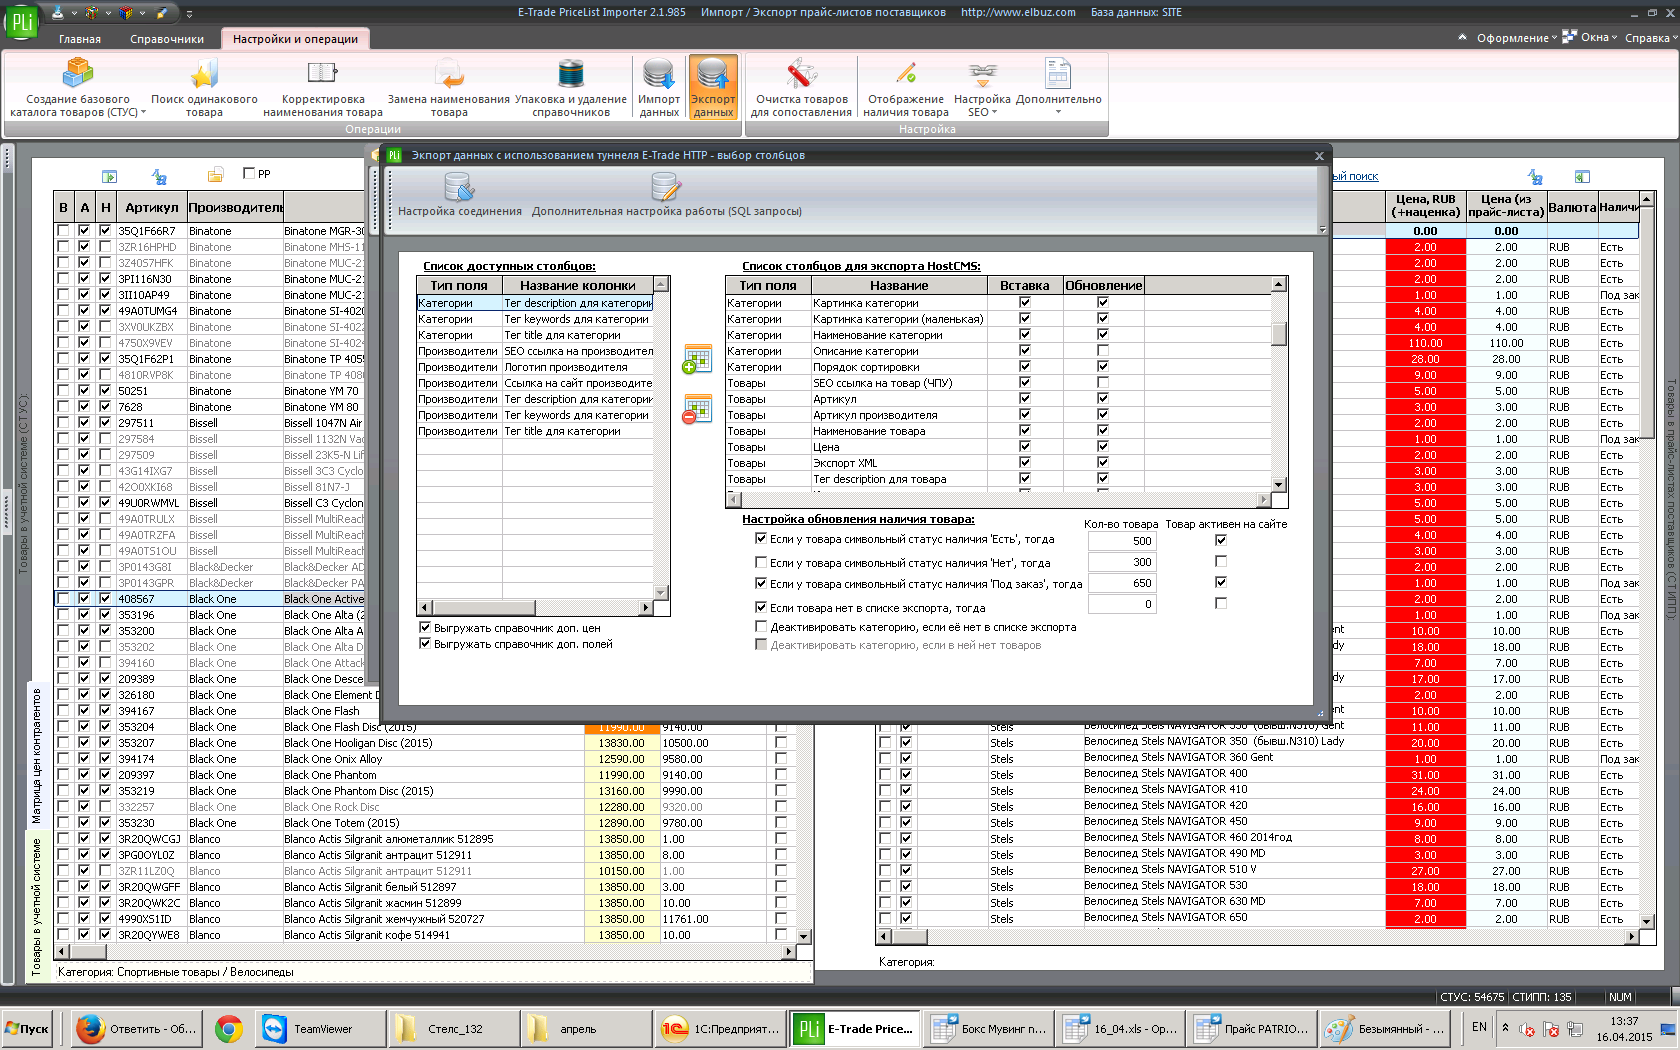The height and width of the screenshot is (1050, 1680).
Task: Remove column from export list (red minus icon)
Action: tap(696, 409)
